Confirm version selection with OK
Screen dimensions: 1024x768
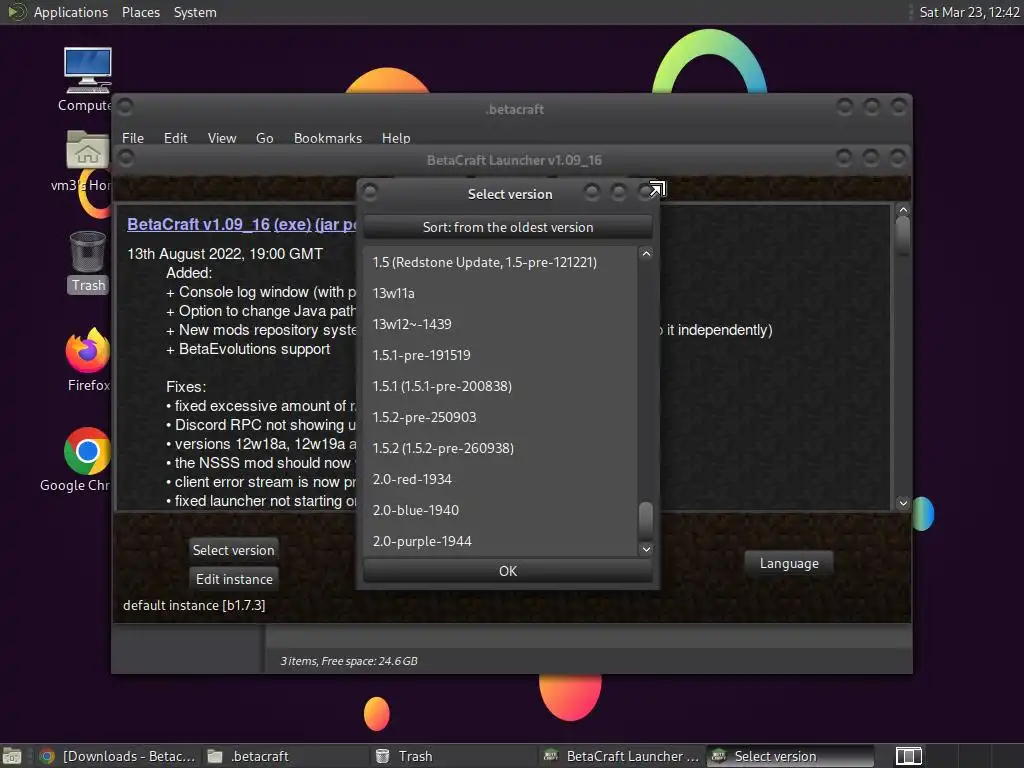click(507, 571)
